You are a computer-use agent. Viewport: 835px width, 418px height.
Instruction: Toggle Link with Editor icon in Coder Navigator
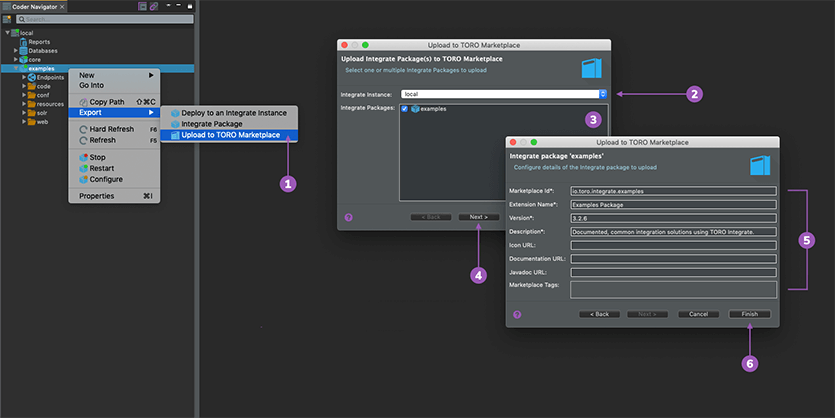154,6
